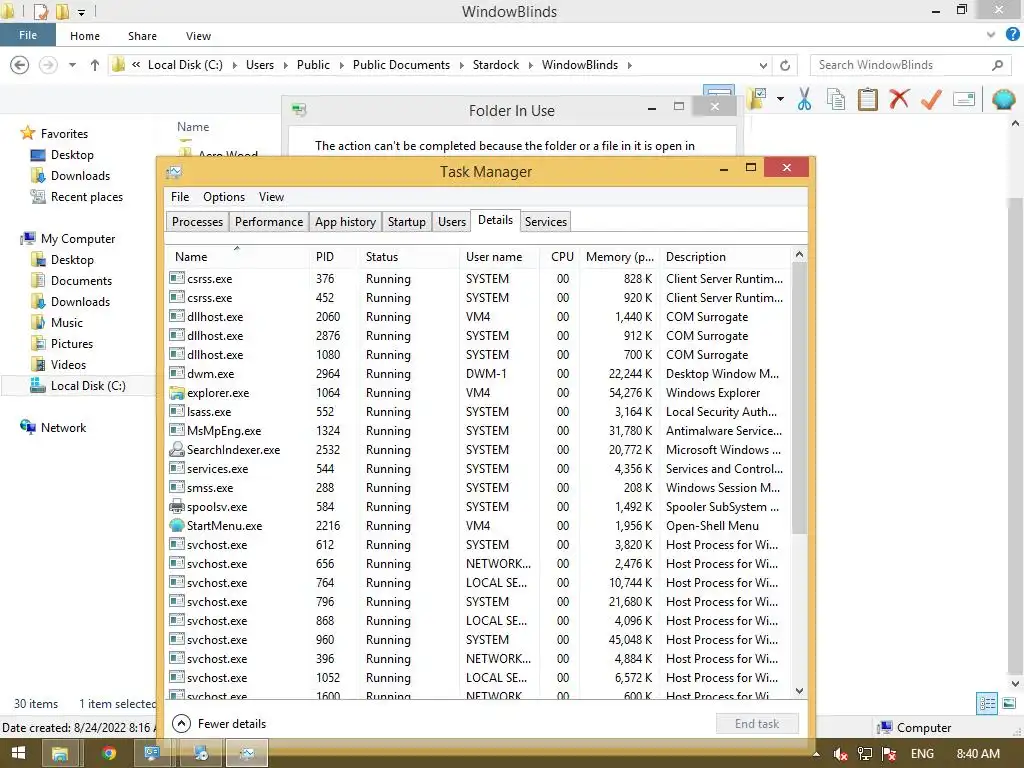The image size is (1024, 768).
Task: Sort by Memory column header
Action: tap(619, 257)
